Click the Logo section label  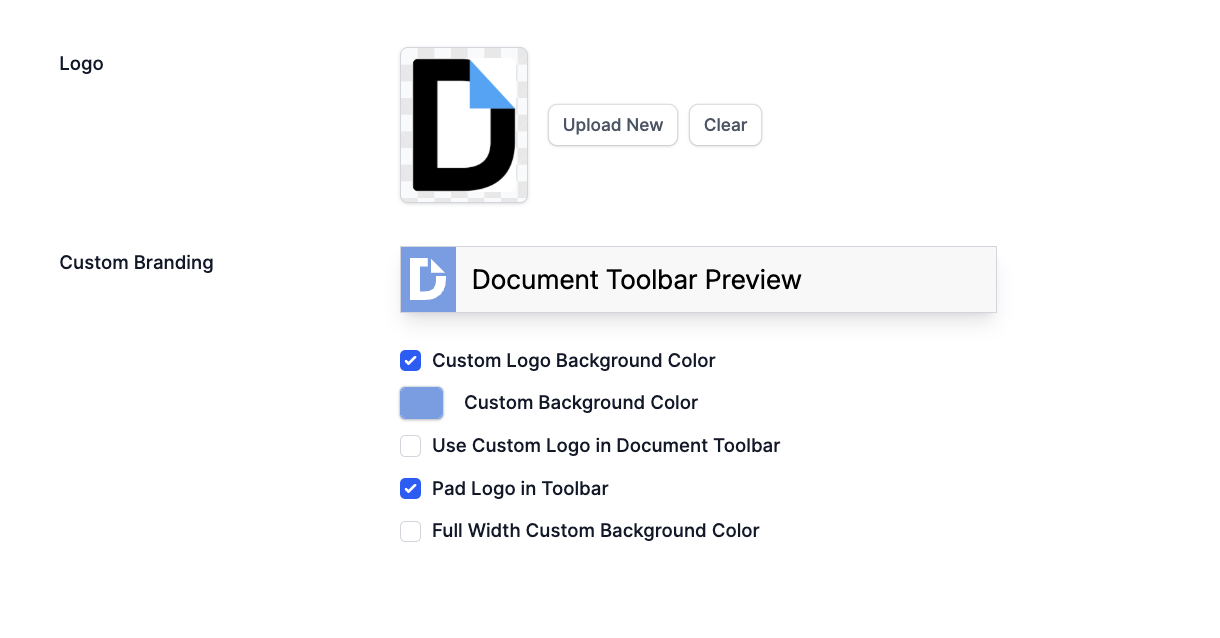coord(81,63)
